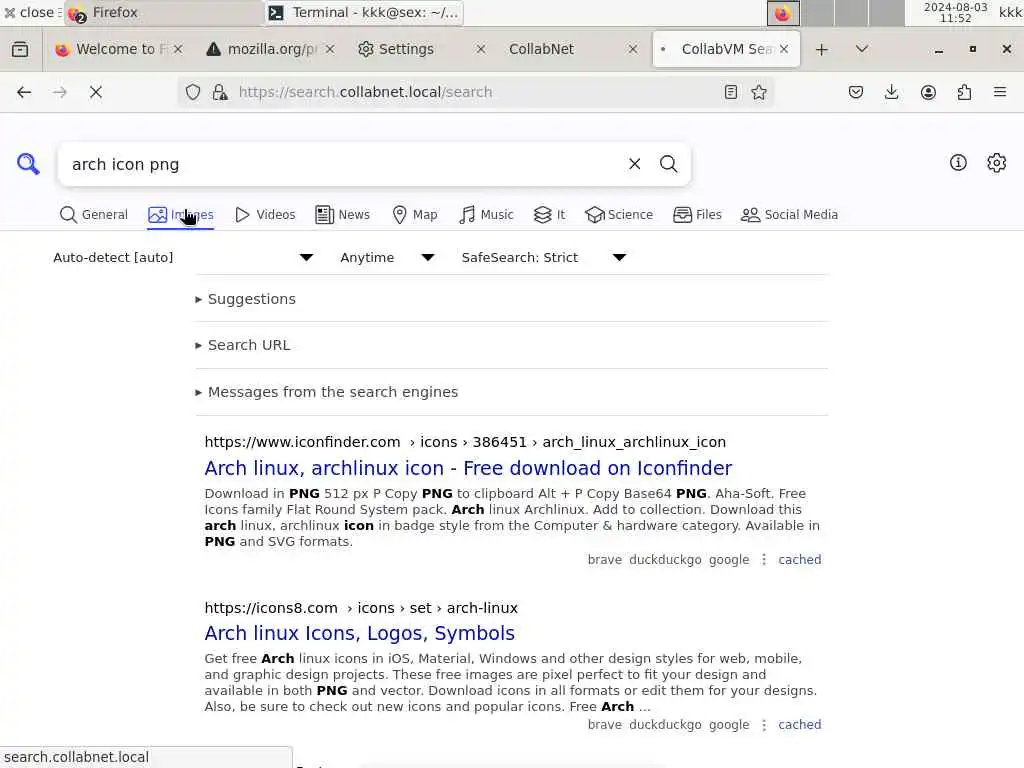
Task: Open the Anytime time range dropdown
Action: (387, 257)
